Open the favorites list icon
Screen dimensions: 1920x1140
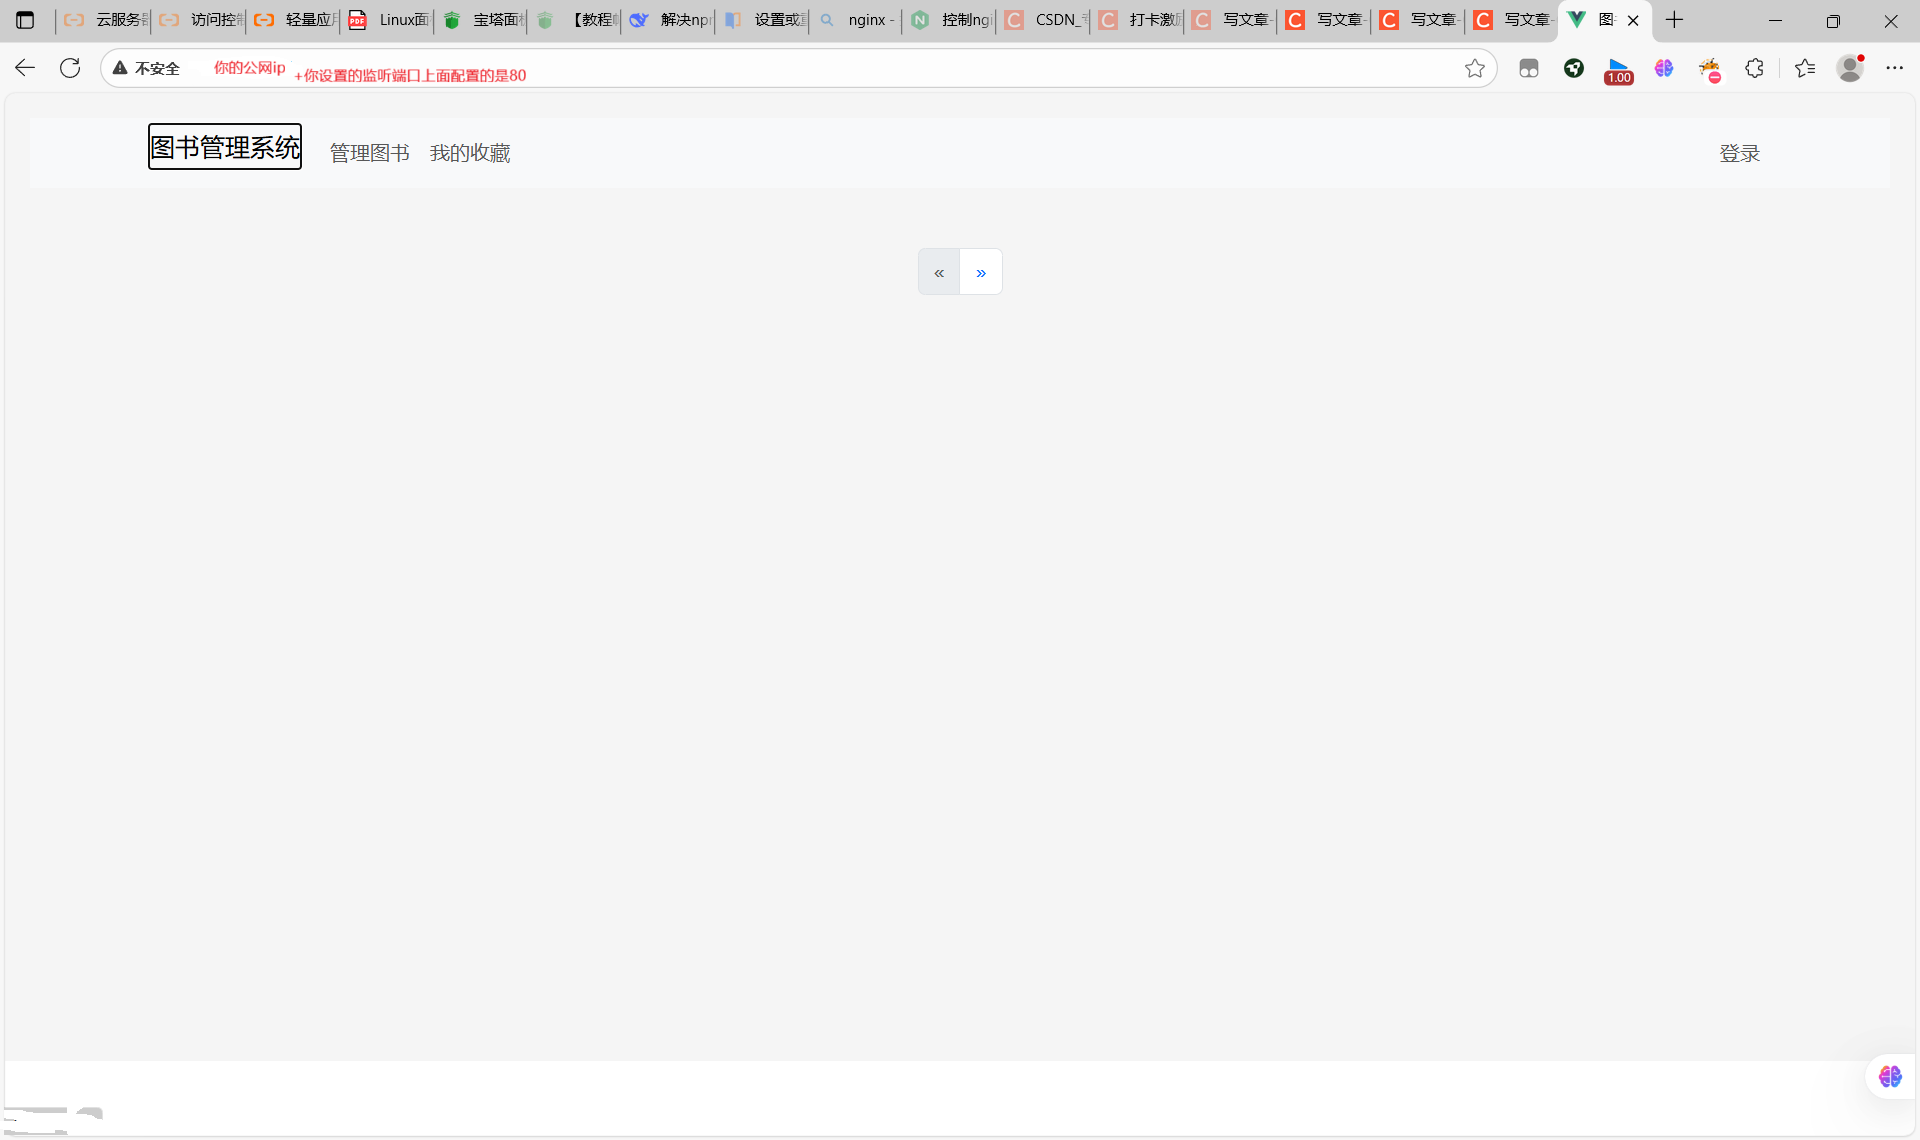click(1804, 68)
